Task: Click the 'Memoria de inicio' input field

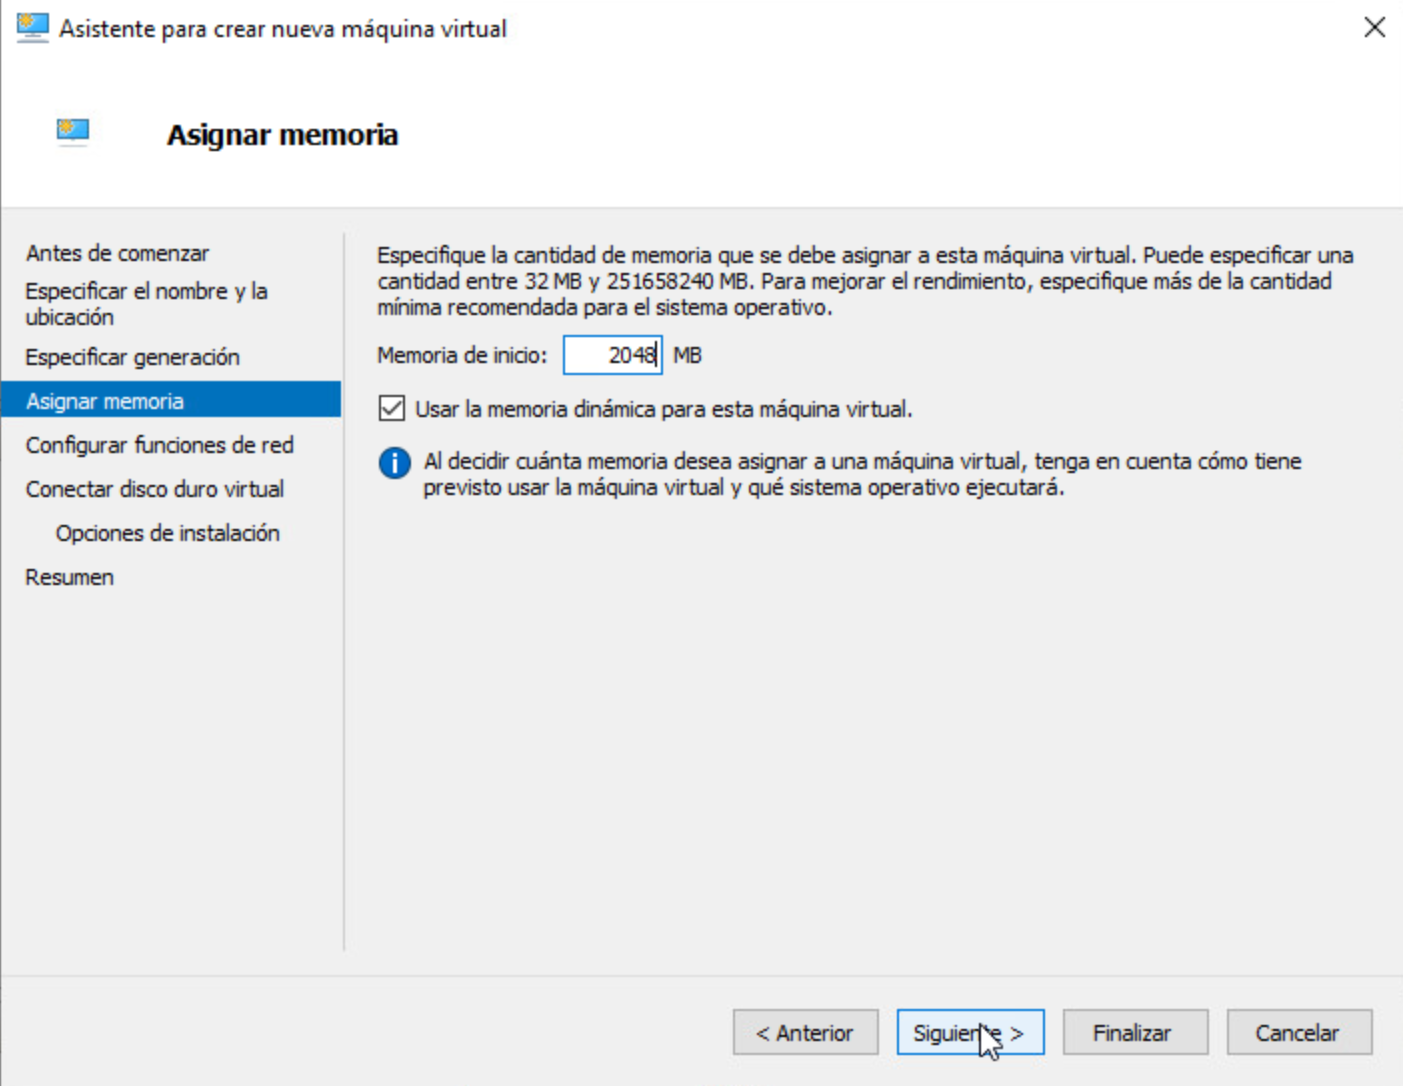Action: click(612, 355)
